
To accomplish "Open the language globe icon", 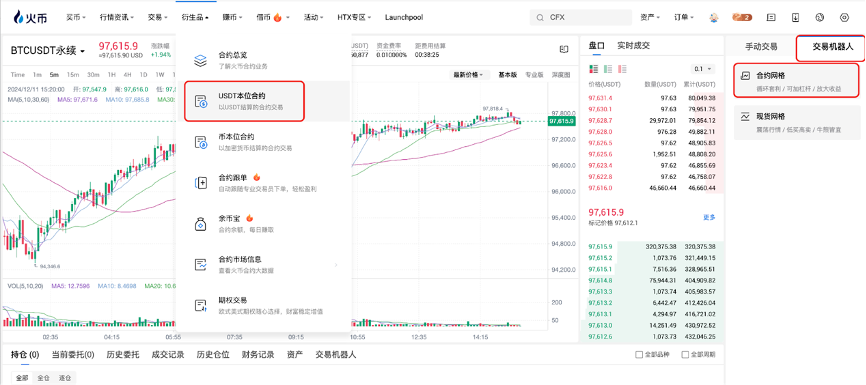I will [x=820, y=17].
